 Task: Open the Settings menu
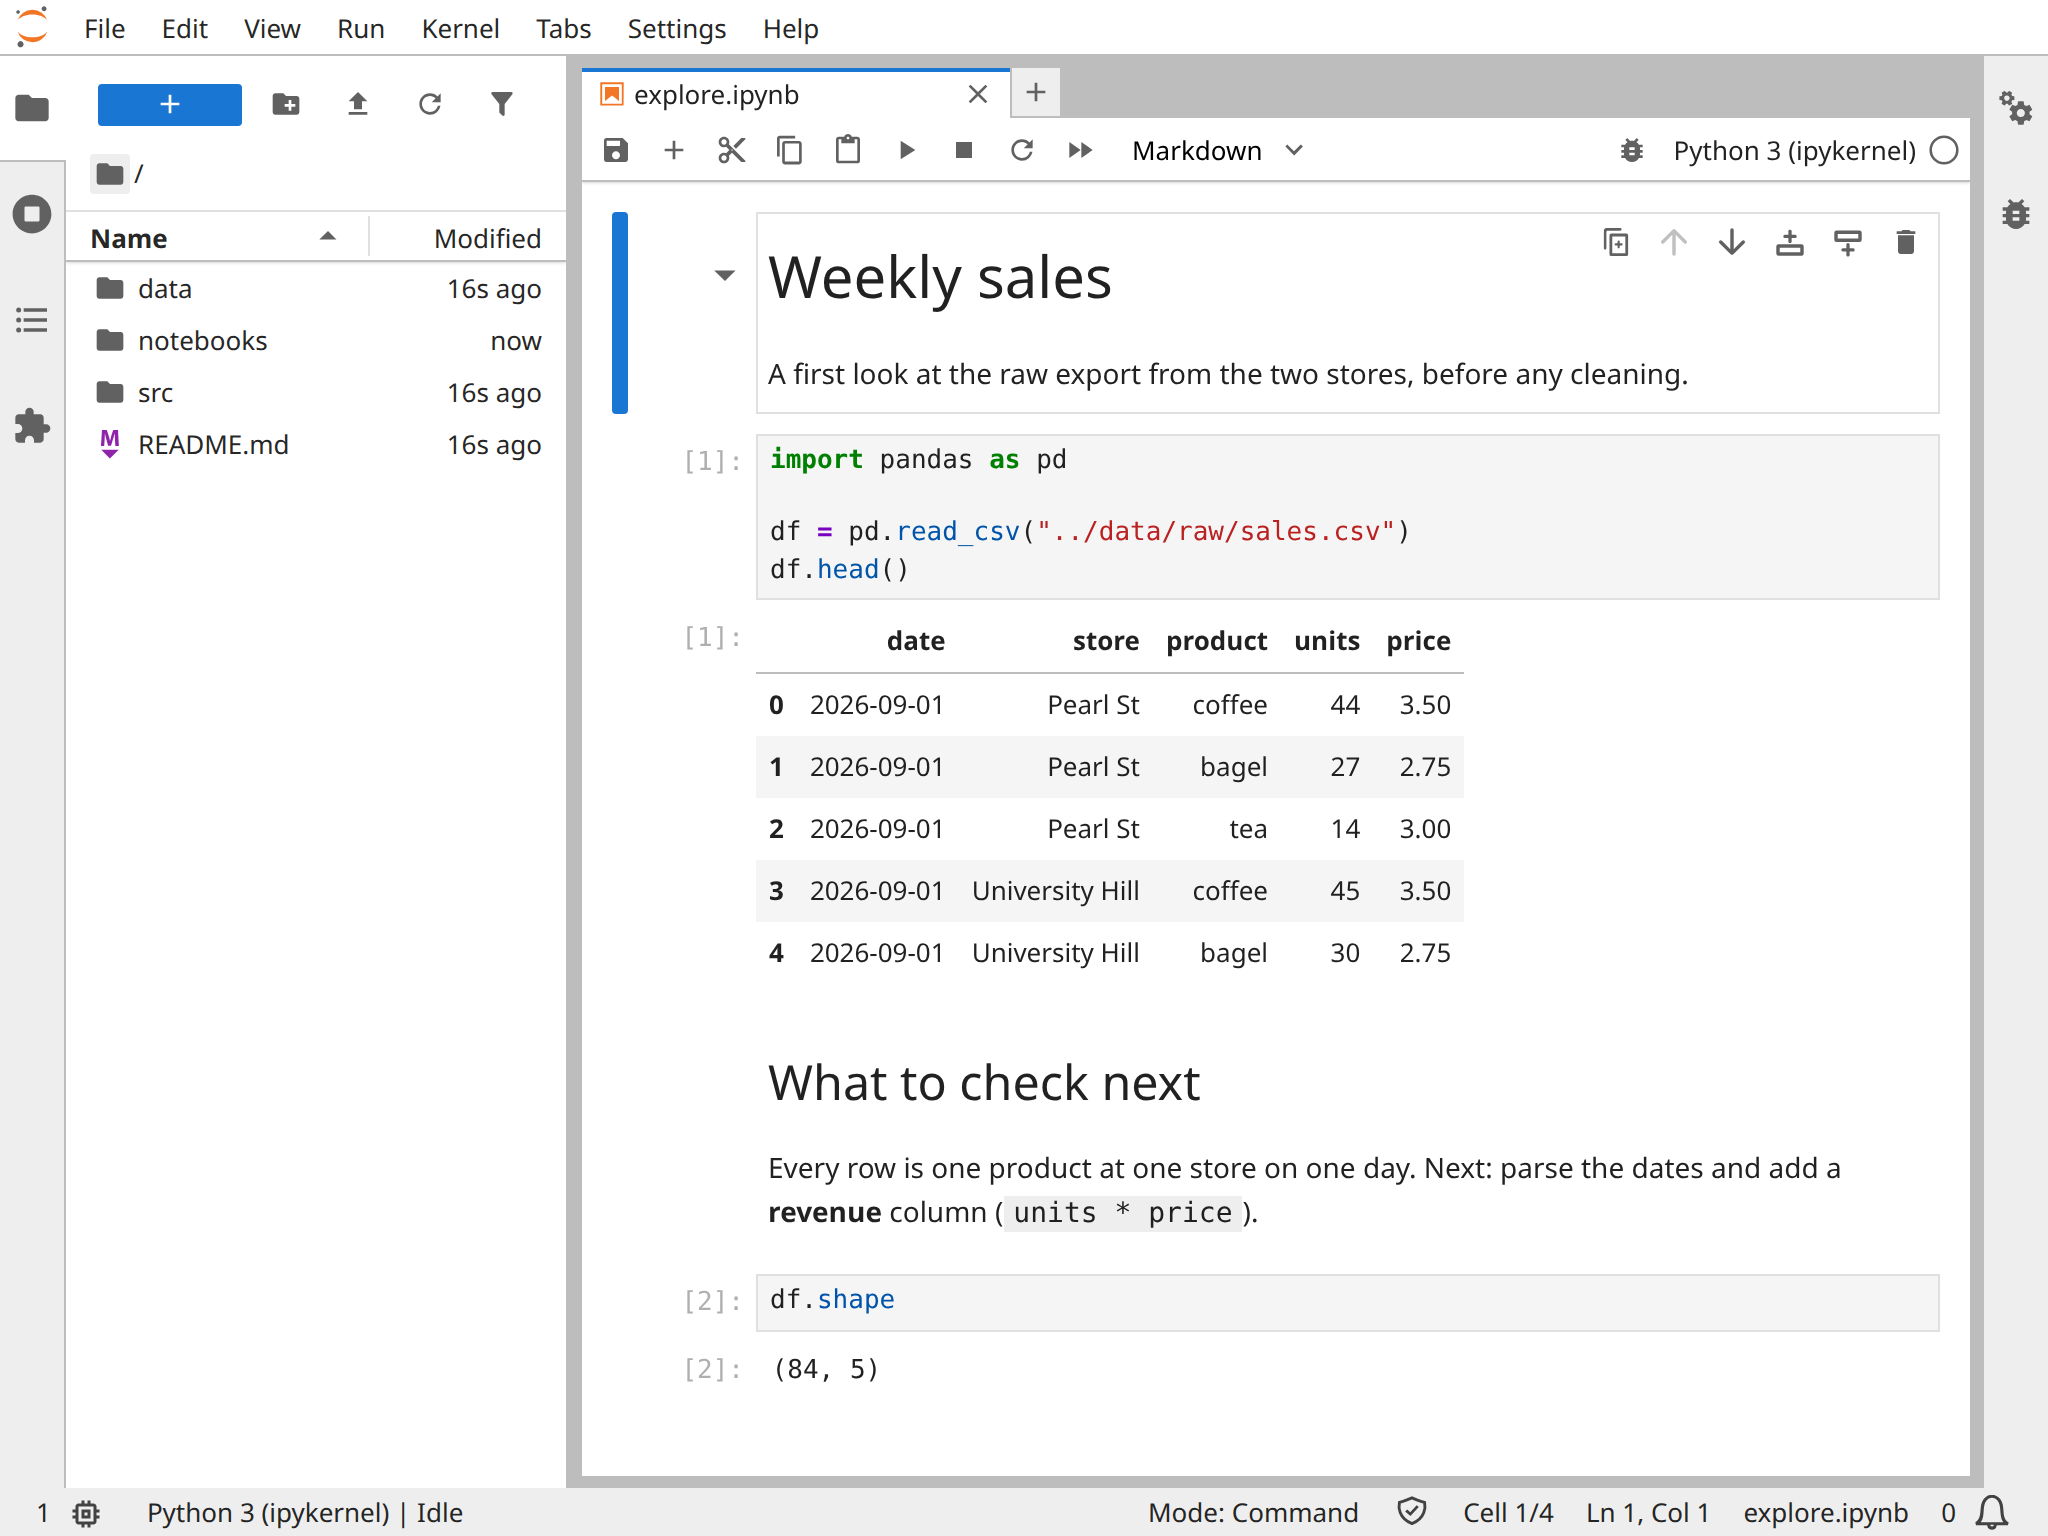677,29
